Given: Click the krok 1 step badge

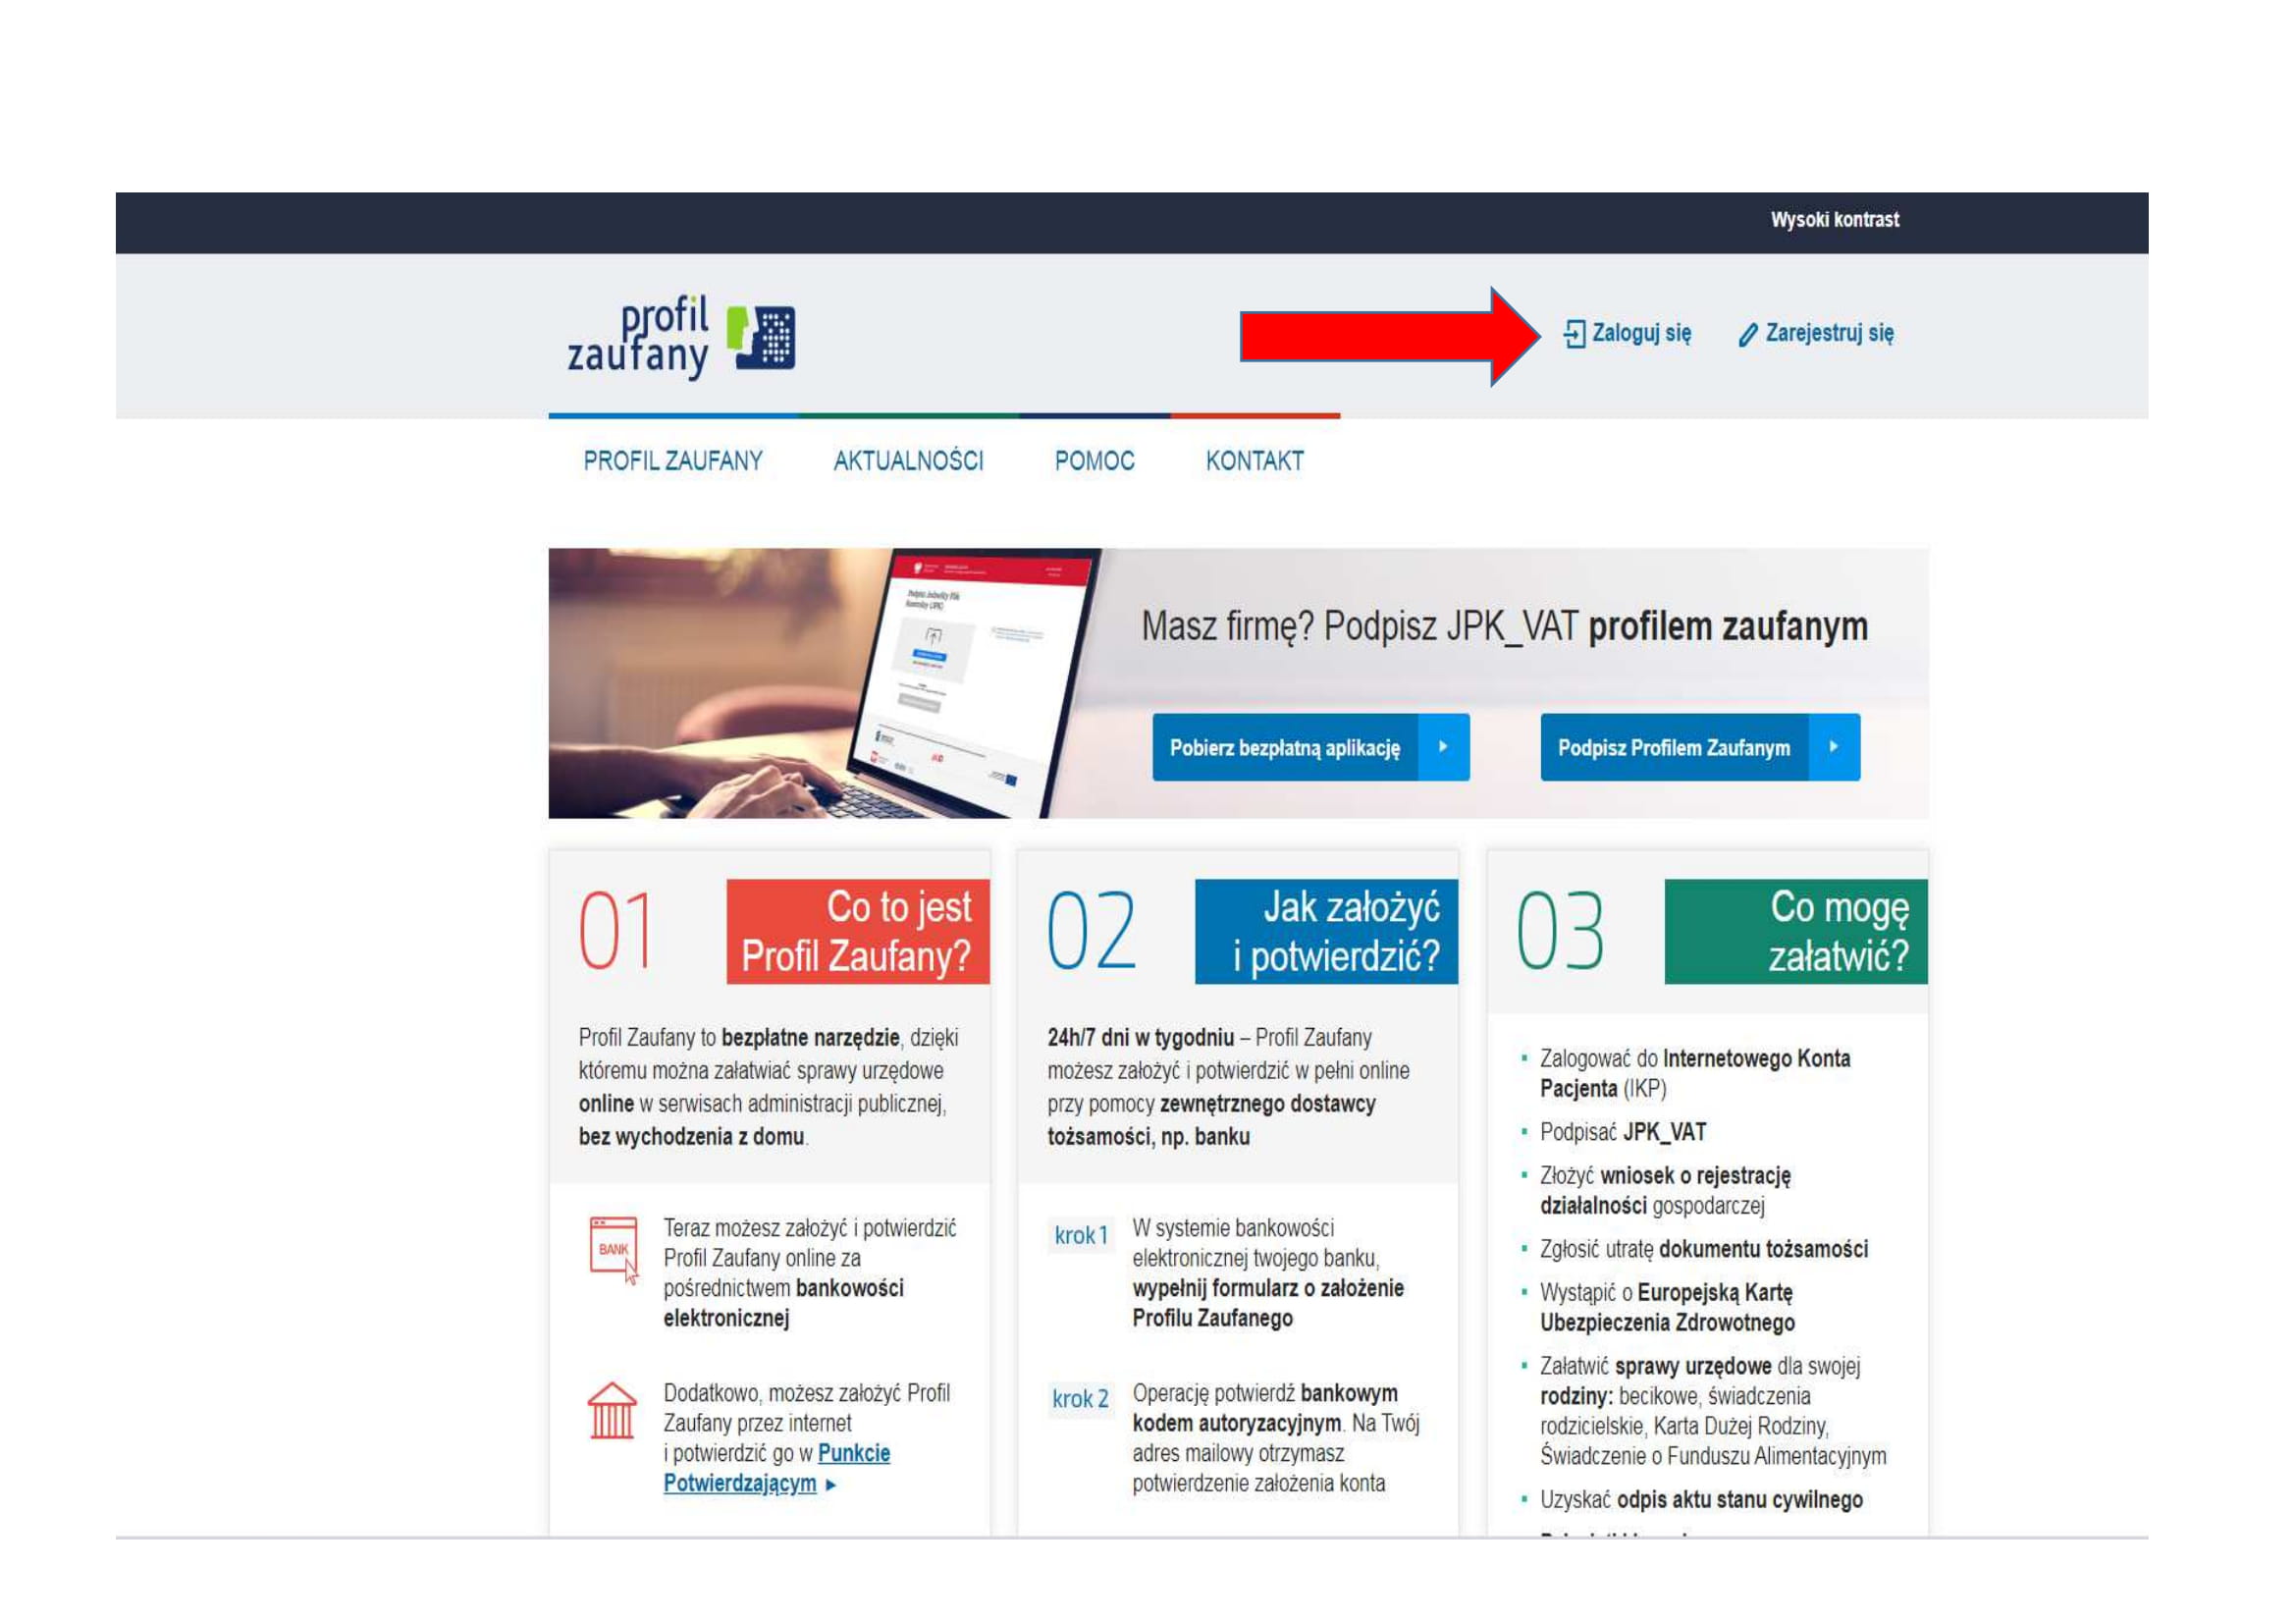Looking at the screenshot, I should (x=1081, y=1236).
